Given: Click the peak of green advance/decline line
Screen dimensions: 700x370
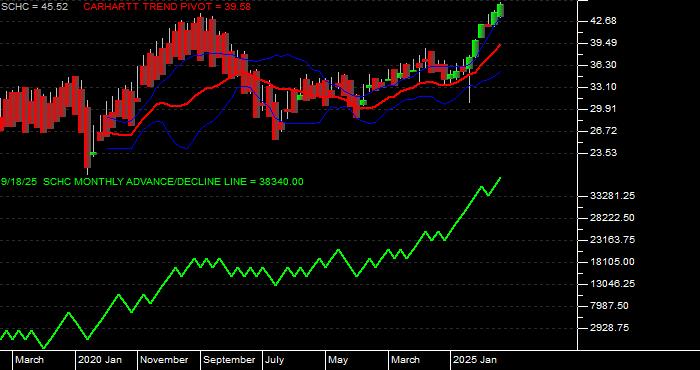Looking at the screenshot, I should point(500,178).
